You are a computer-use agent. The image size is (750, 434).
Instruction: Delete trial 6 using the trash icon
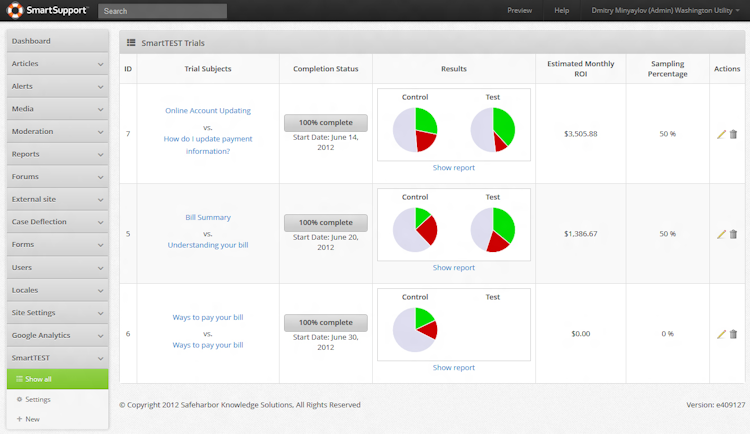(733, 334)
